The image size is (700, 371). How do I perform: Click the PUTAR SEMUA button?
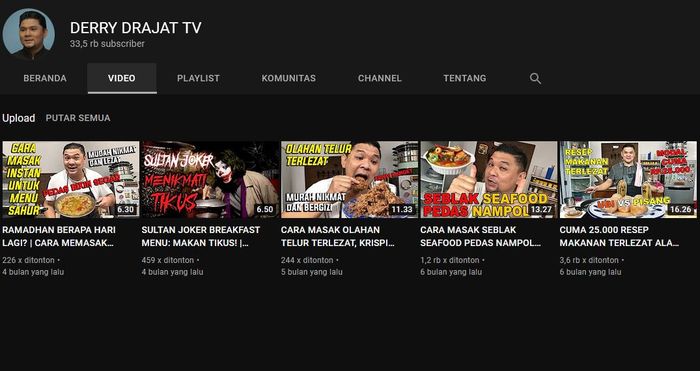(x=78, y=118)
